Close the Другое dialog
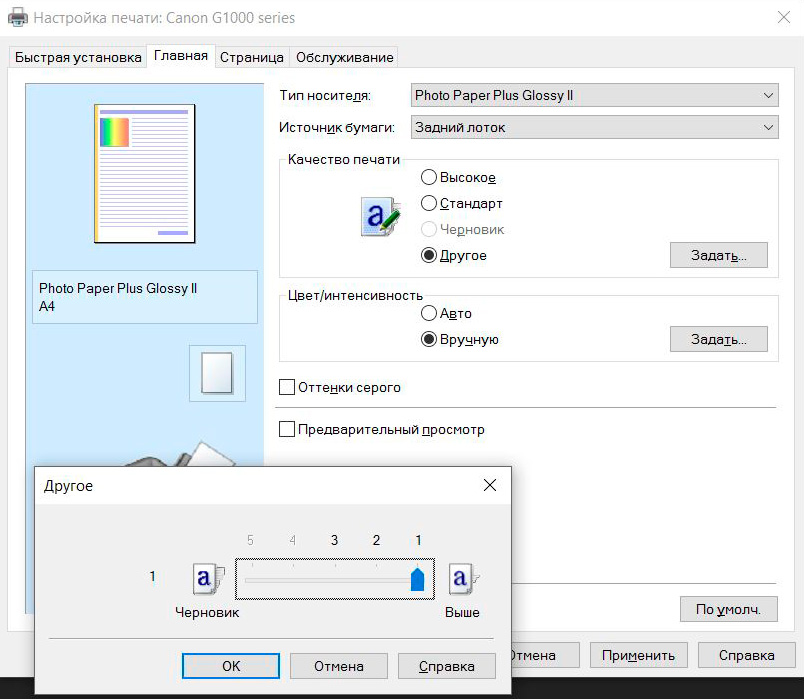 point(490,485)
